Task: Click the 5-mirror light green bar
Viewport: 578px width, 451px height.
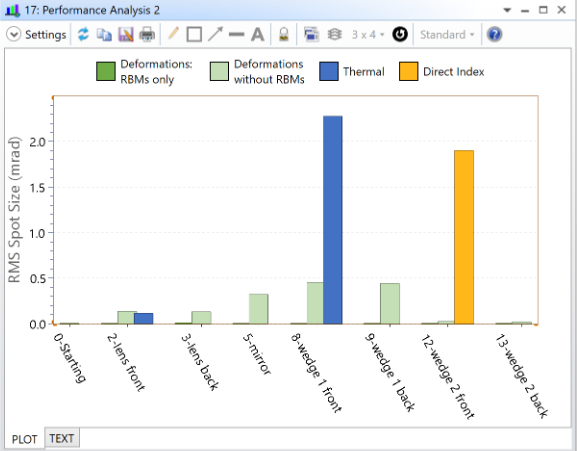Action: click(x=258, y=309)
